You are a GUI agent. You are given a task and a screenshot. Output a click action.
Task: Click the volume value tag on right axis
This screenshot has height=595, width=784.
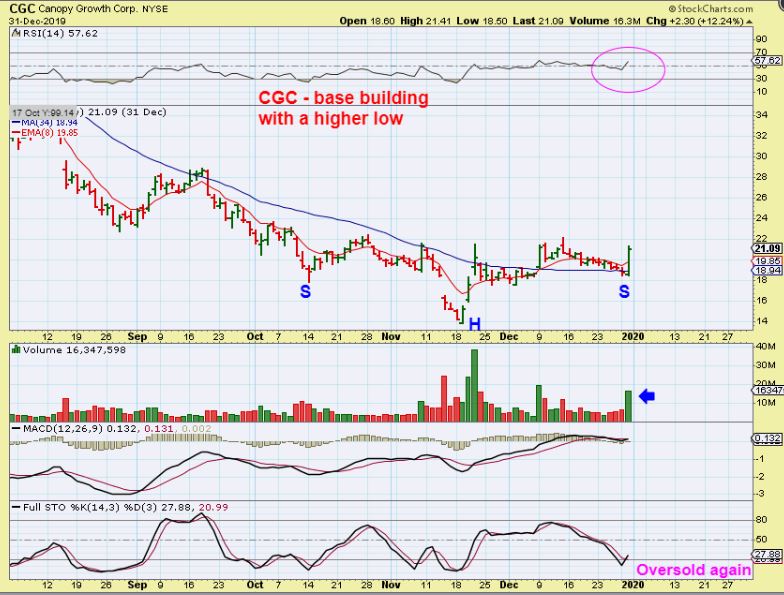[768, 390]
